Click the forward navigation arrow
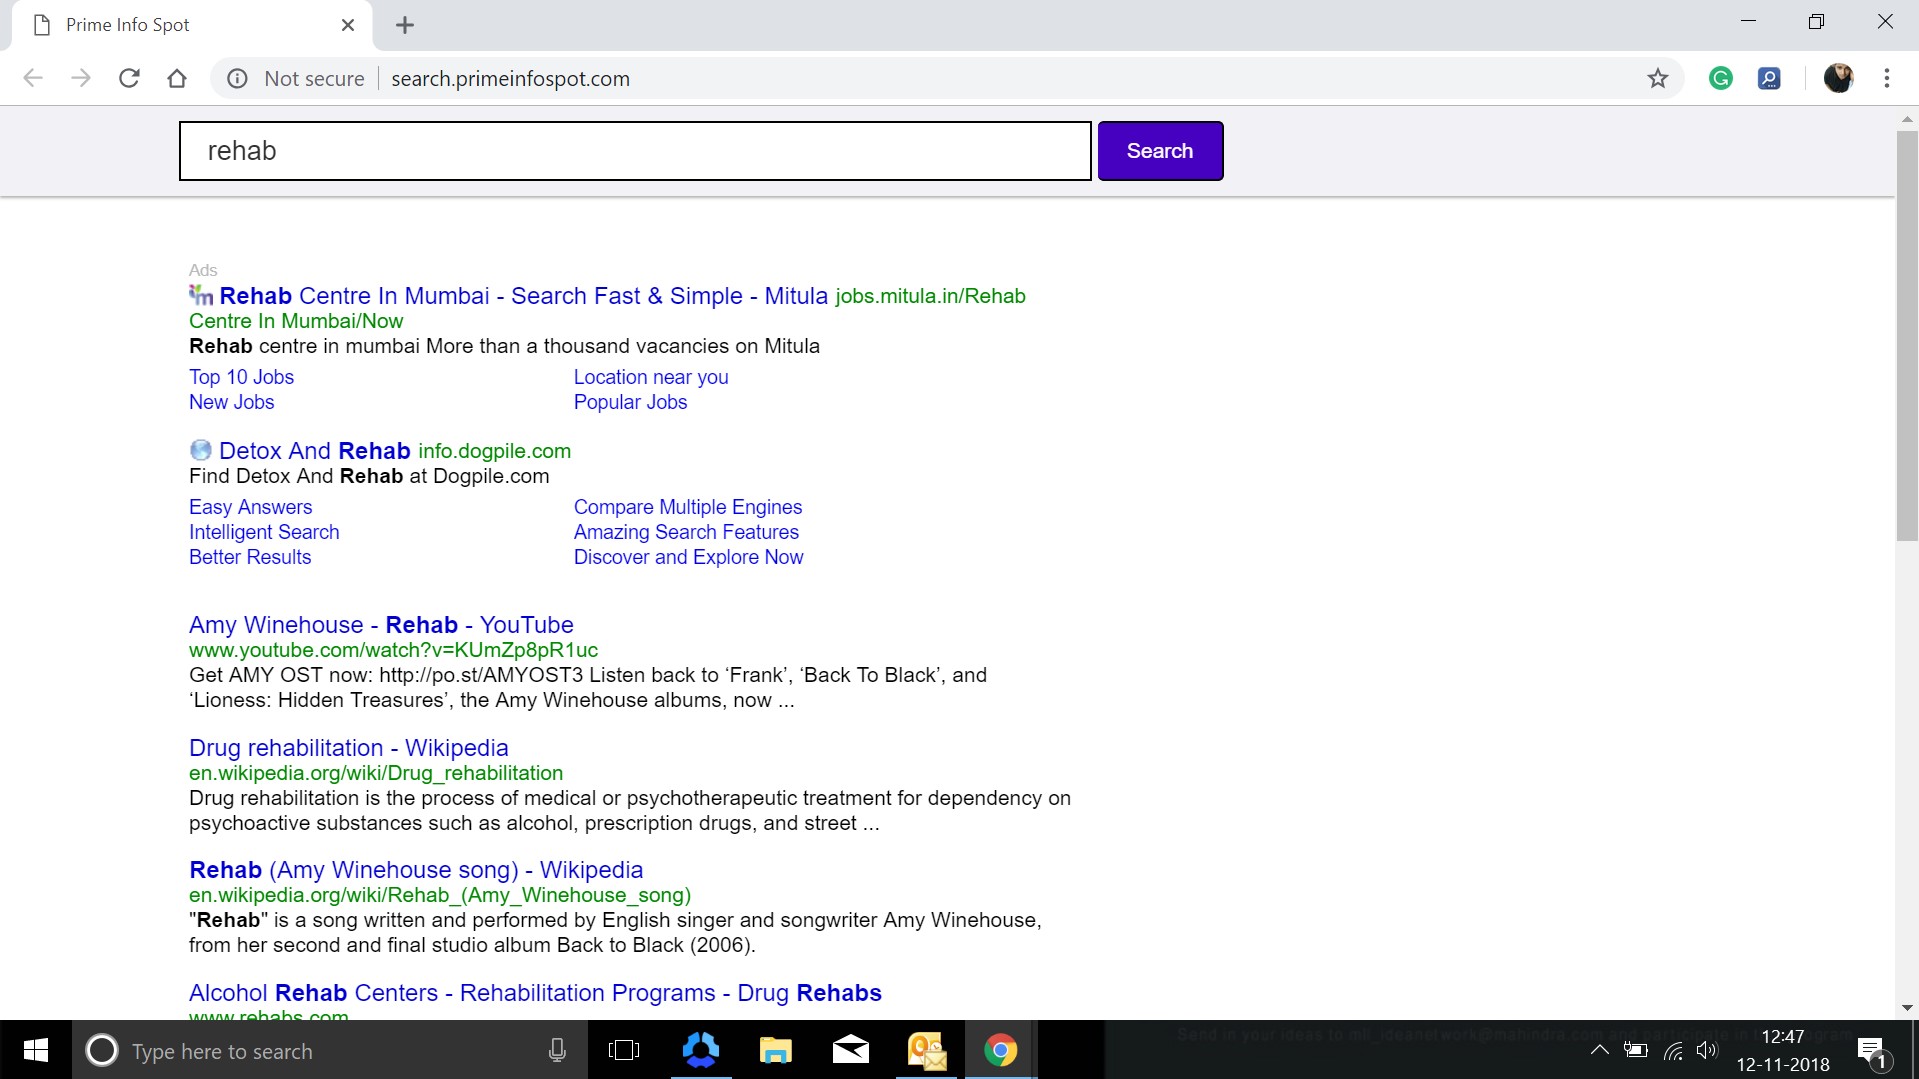This screenshot has height=1079, width=1919. point(81,78)
